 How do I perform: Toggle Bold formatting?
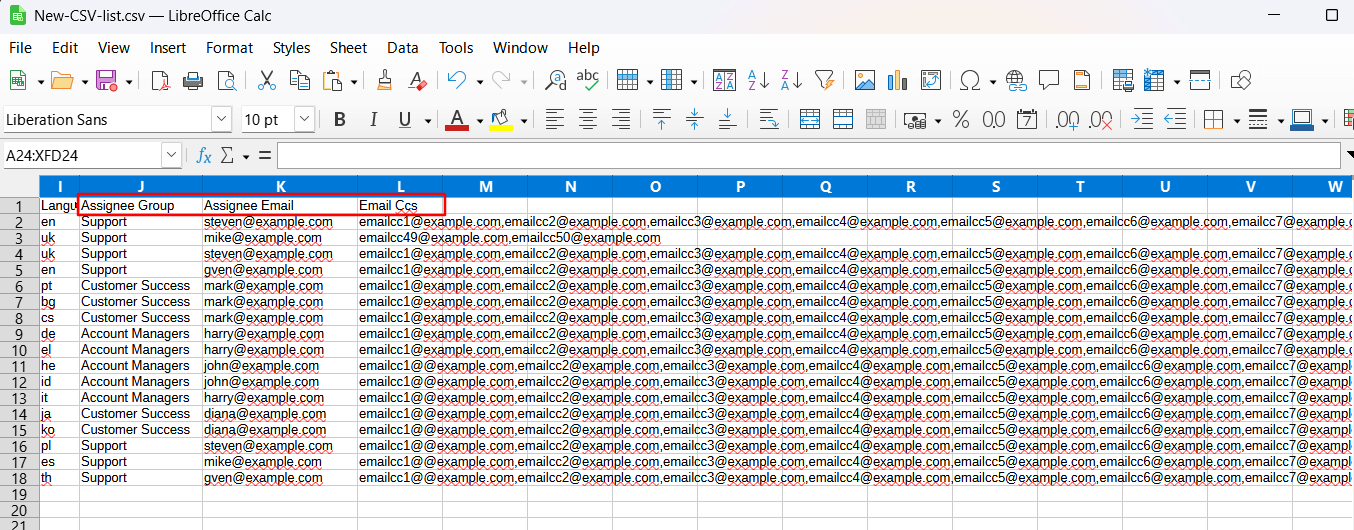(x=339, y=120)
